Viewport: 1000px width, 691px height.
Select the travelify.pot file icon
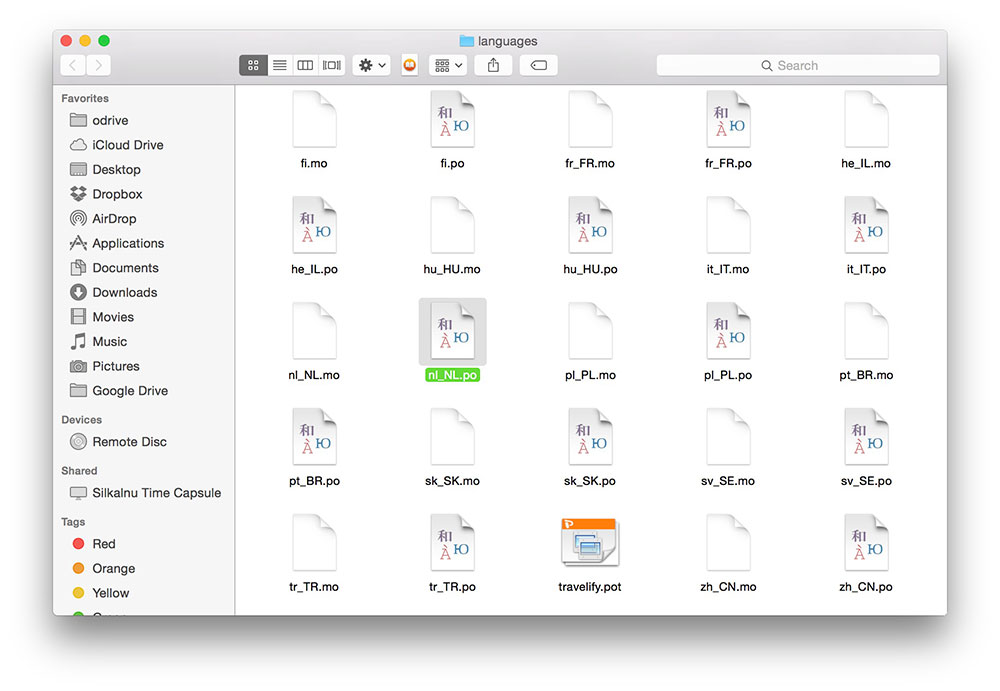(589, 544)
